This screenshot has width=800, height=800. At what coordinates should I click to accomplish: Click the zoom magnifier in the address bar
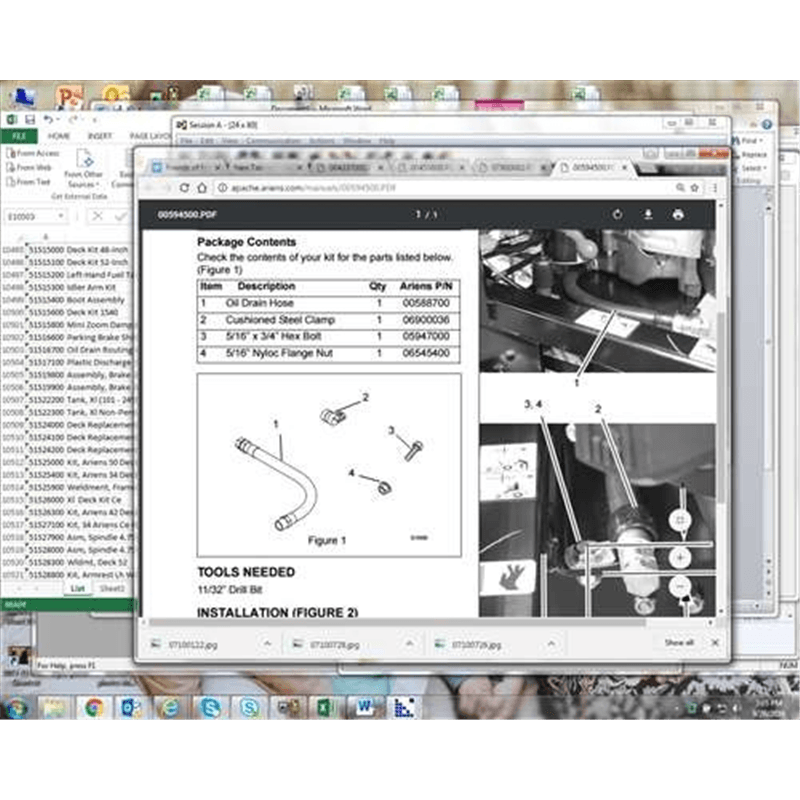[680, 188]
